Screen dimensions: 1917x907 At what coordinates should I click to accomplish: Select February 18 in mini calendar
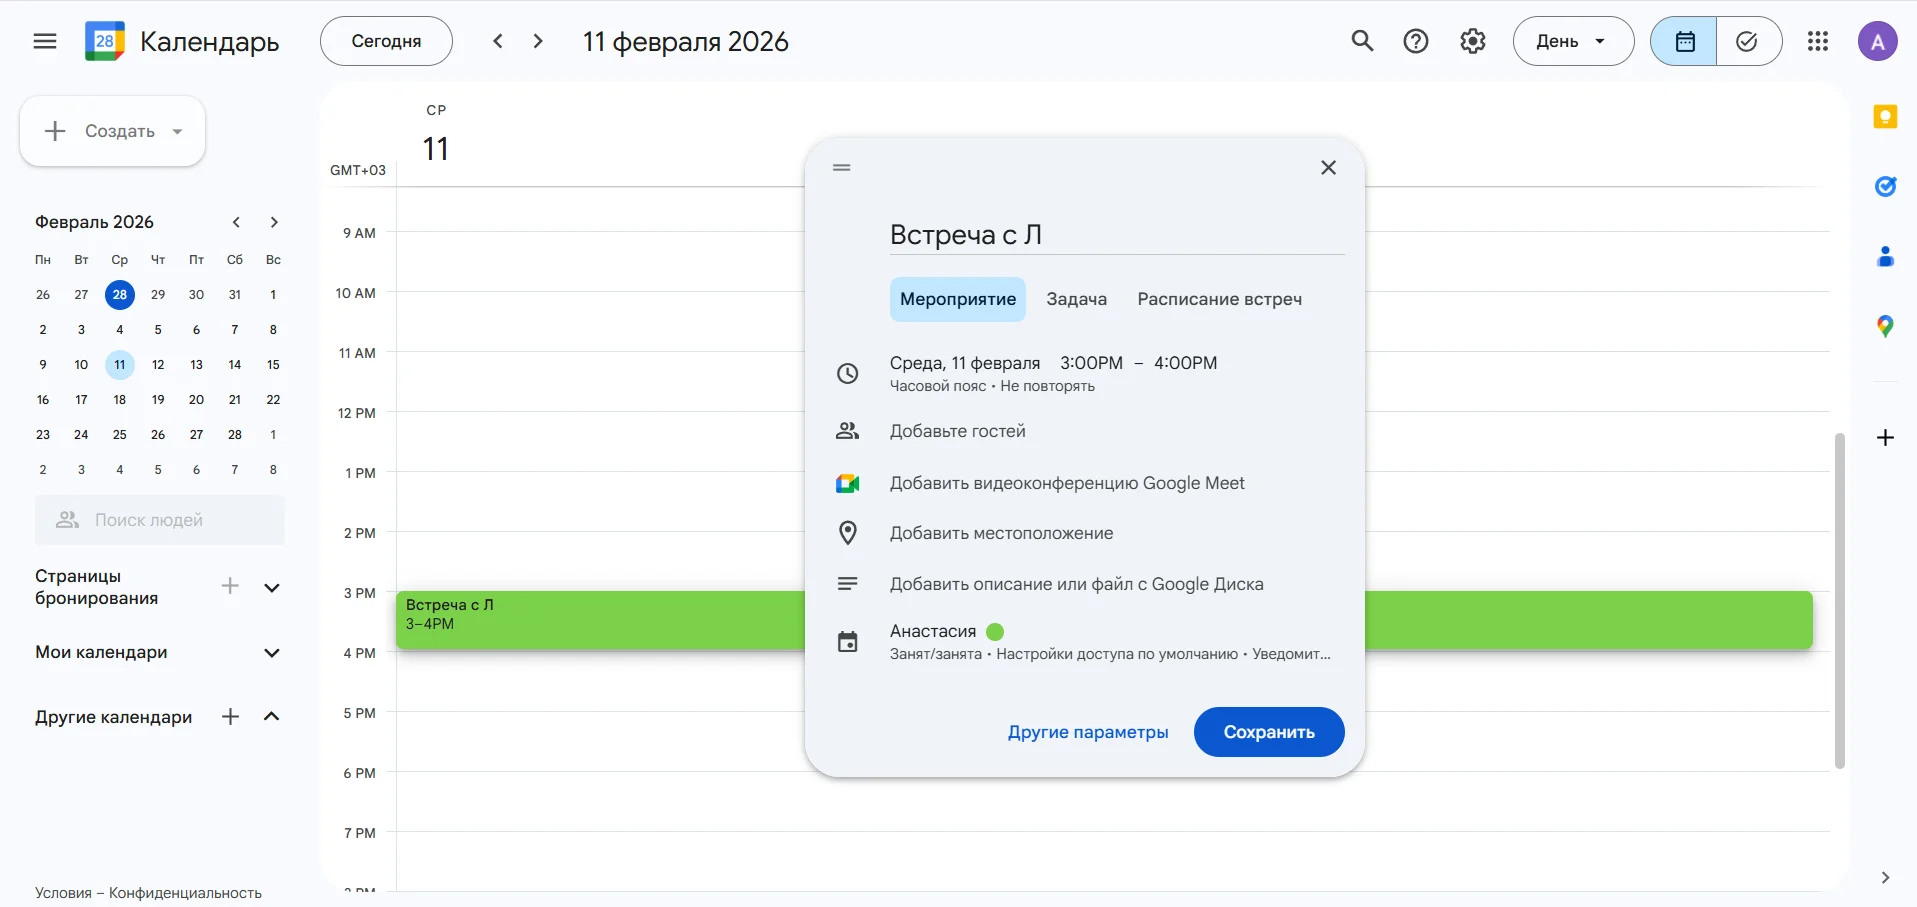tap(120, 400)
